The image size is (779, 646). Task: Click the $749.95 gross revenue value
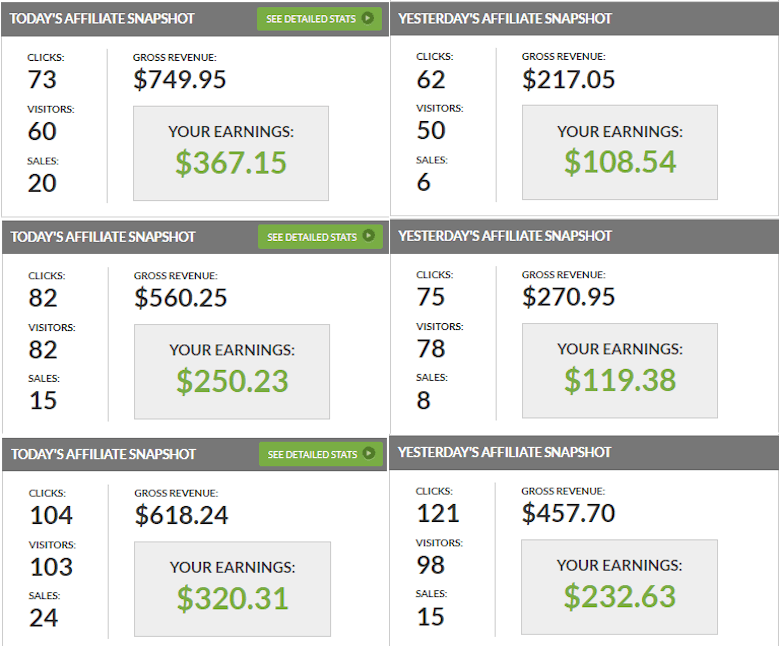tap(180, 80)
